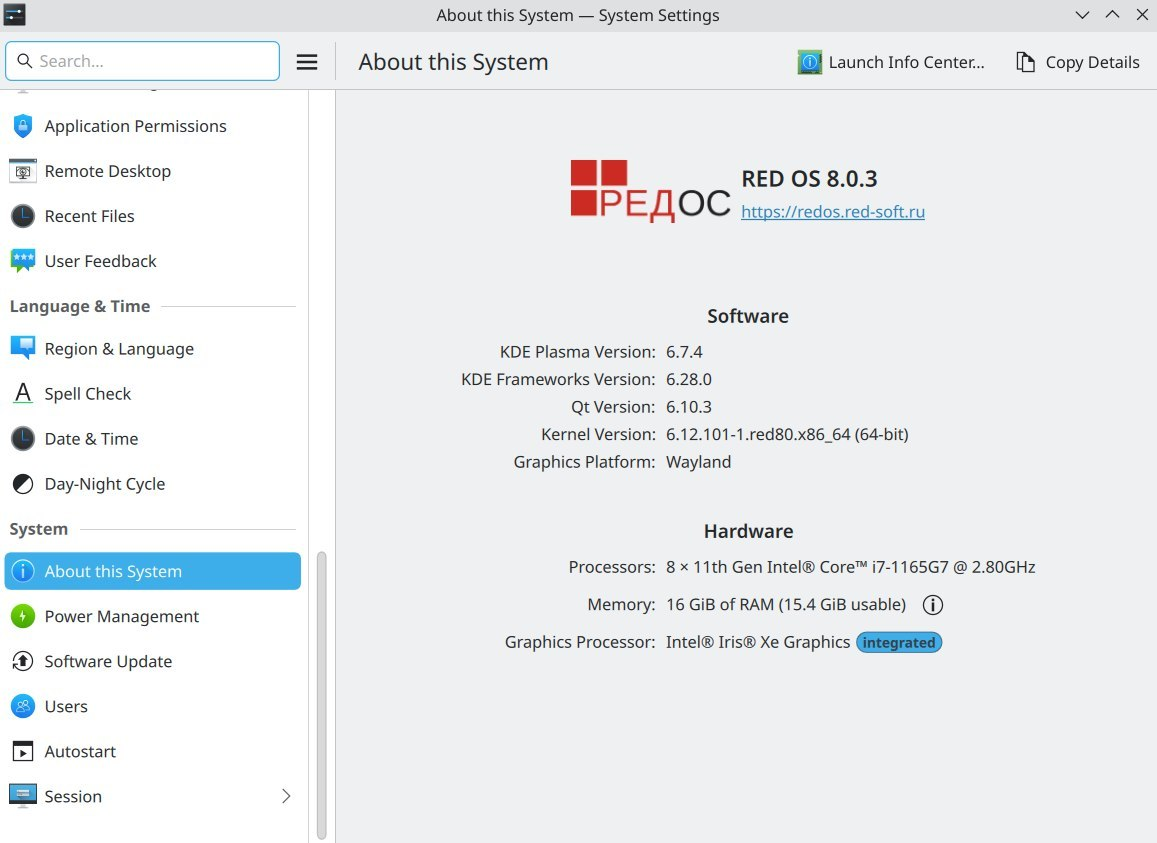Expand the Session submenu chevron
This screenshot has width=1157, height=843.
point(286,796)
